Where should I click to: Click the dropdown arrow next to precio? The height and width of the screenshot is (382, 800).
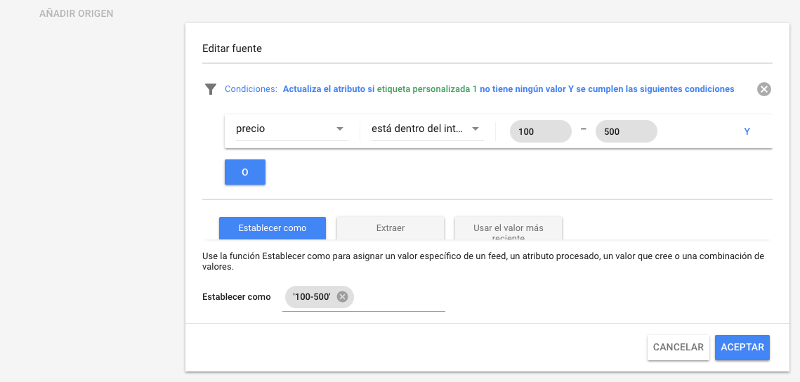pos(340,129)
